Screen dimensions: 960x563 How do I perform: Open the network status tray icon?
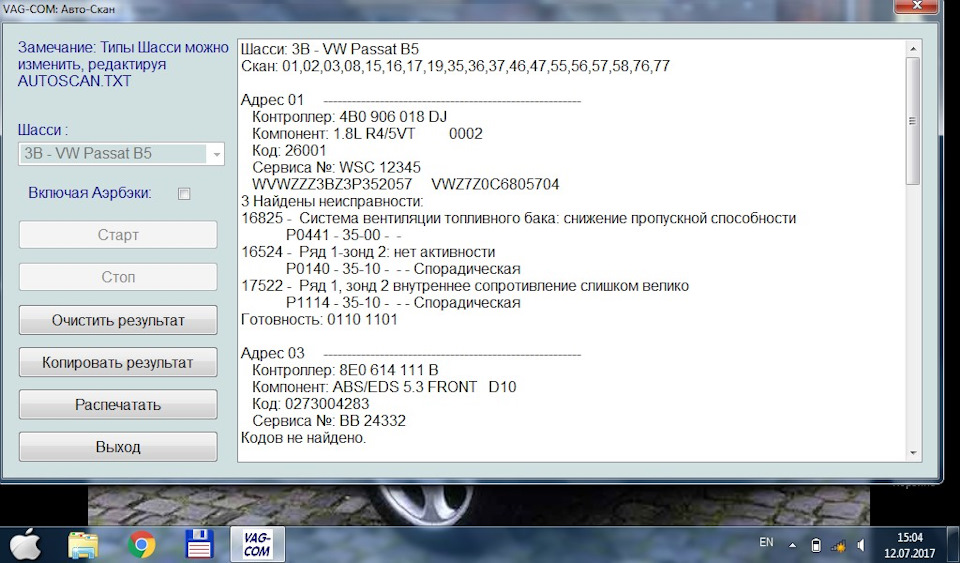coord(838,545)
